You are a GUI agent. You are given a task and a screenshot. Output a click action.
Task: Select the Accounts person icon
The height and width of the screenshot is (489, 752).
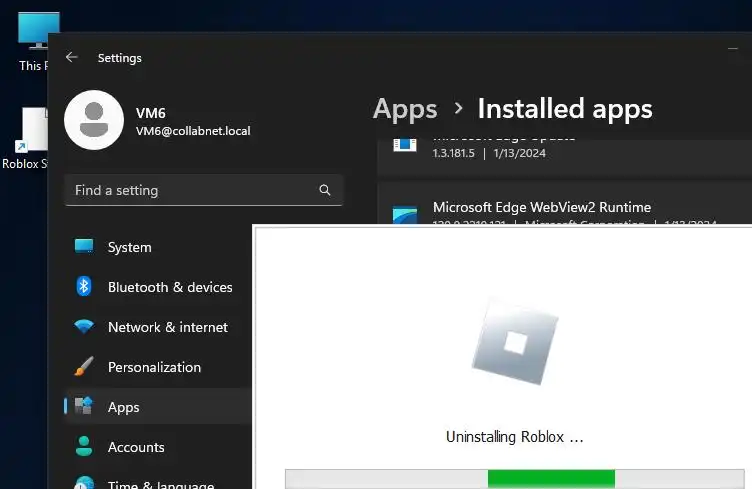coord(84,446)
